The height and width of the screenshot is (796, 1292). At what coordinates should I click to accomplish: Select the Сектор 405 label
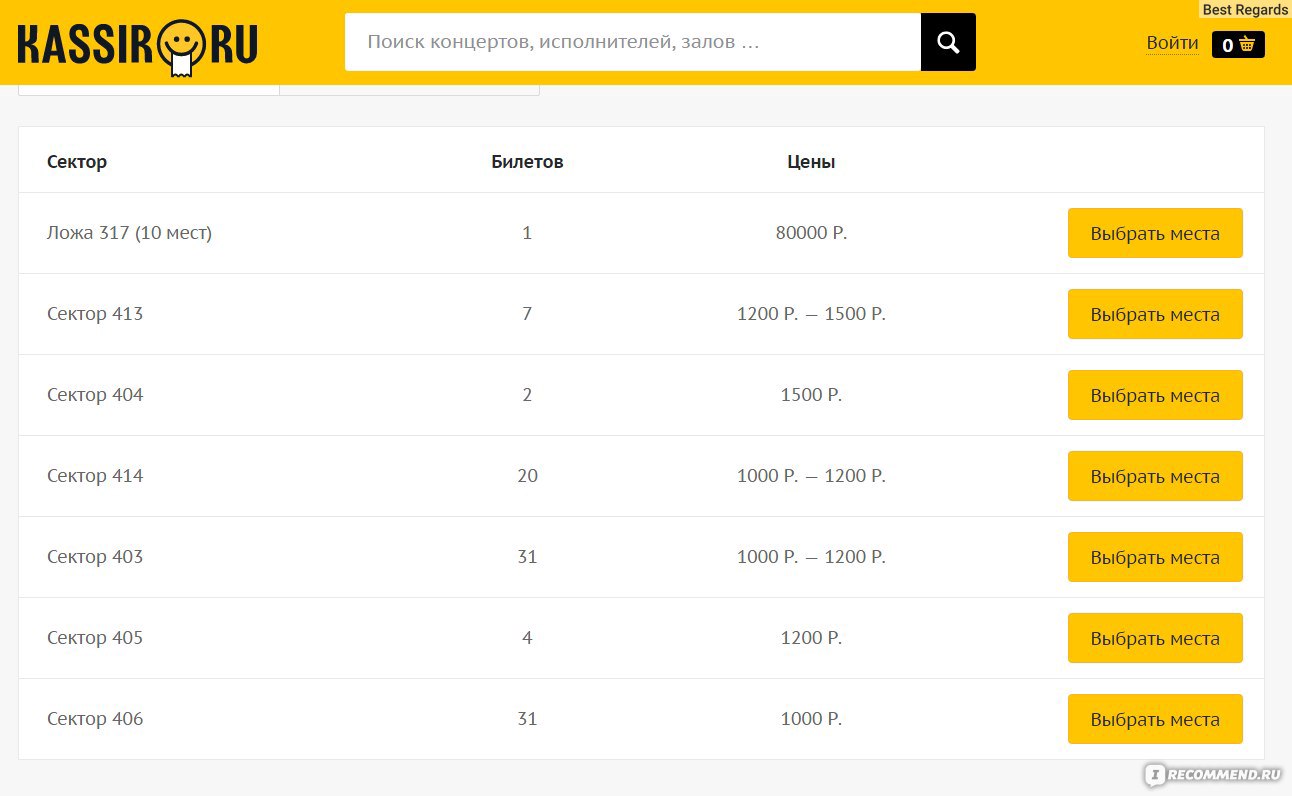click(95, 638)
